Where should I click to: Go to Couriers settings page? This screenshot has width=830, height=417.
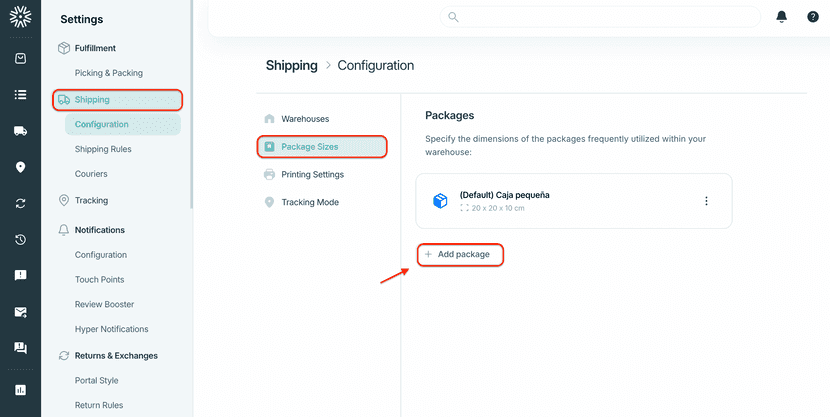91,174
